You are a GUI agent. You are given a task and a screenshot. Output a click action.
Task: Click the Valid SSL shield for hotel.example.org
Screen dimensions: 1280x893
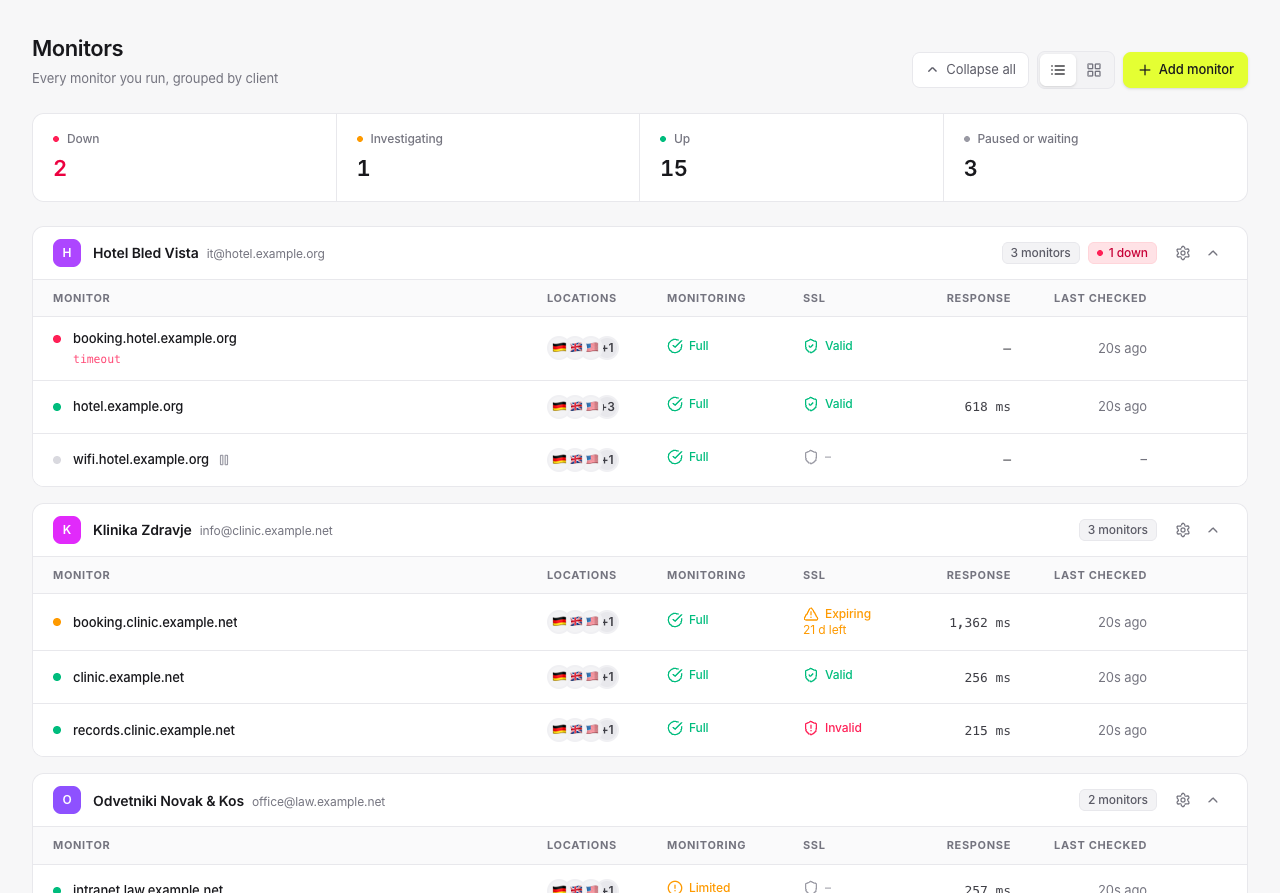coord(811,404)
